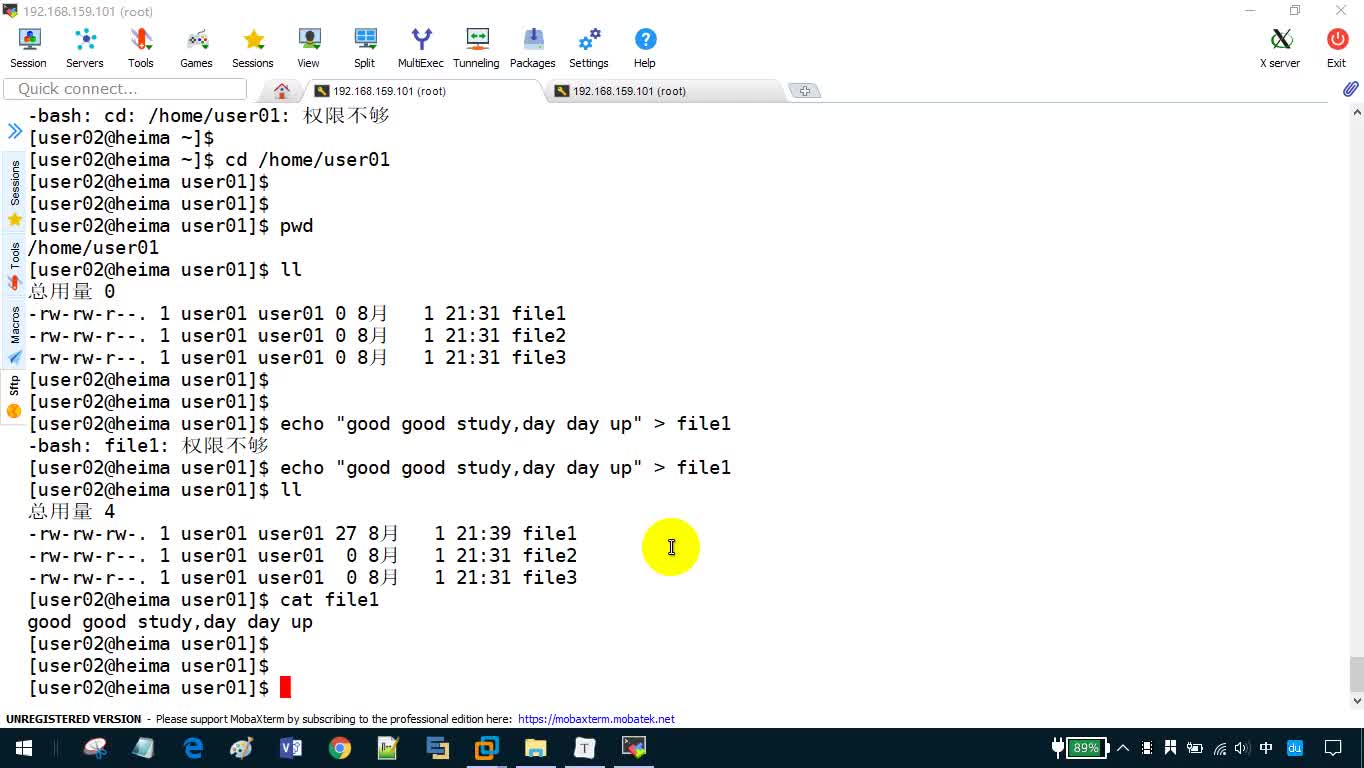1364x768 pixels.
Task: Open the Help icon
Action: [645, 47]
